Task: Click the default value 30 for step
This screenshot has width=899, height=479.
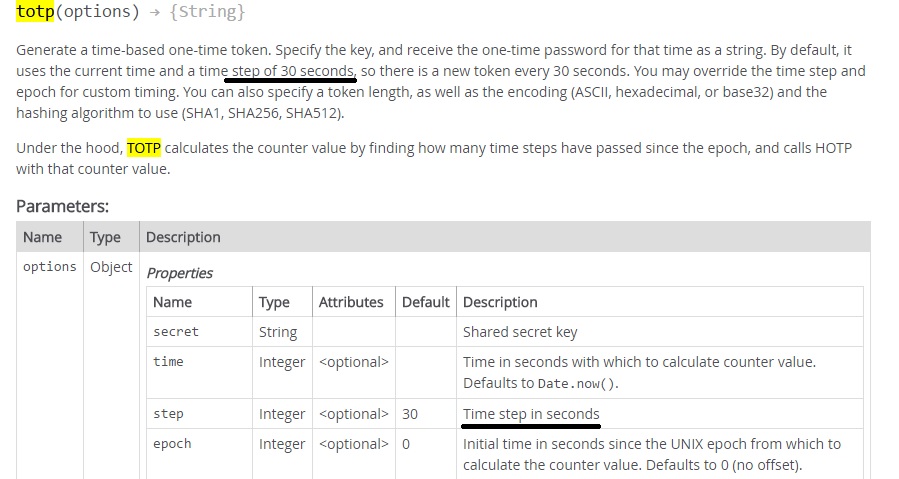Action: point(410,414)
